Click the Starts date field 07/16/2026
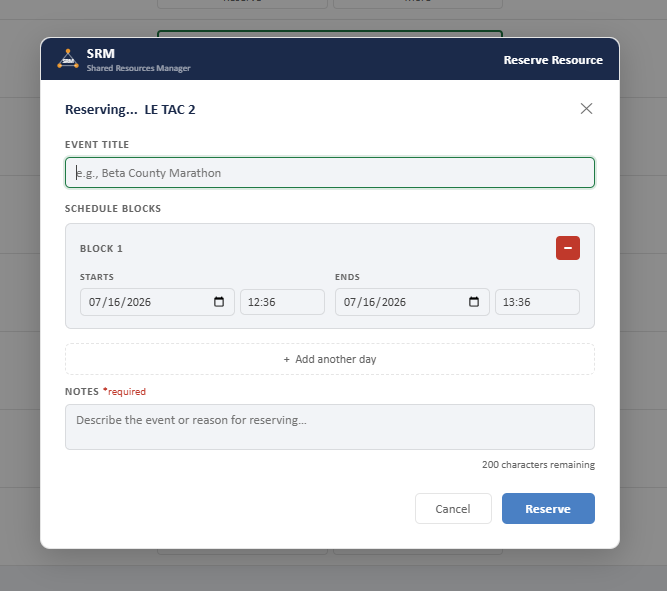 pos(157,302)
